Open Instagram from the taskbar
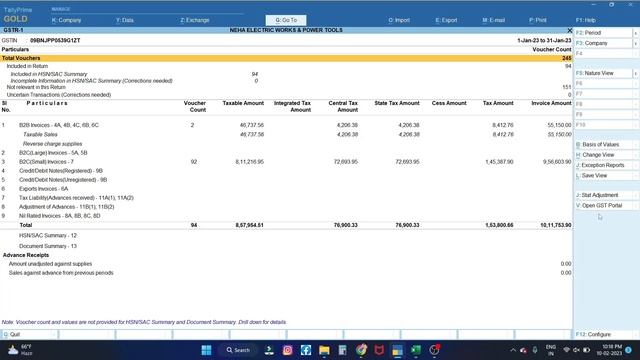 tap(288, 350)
